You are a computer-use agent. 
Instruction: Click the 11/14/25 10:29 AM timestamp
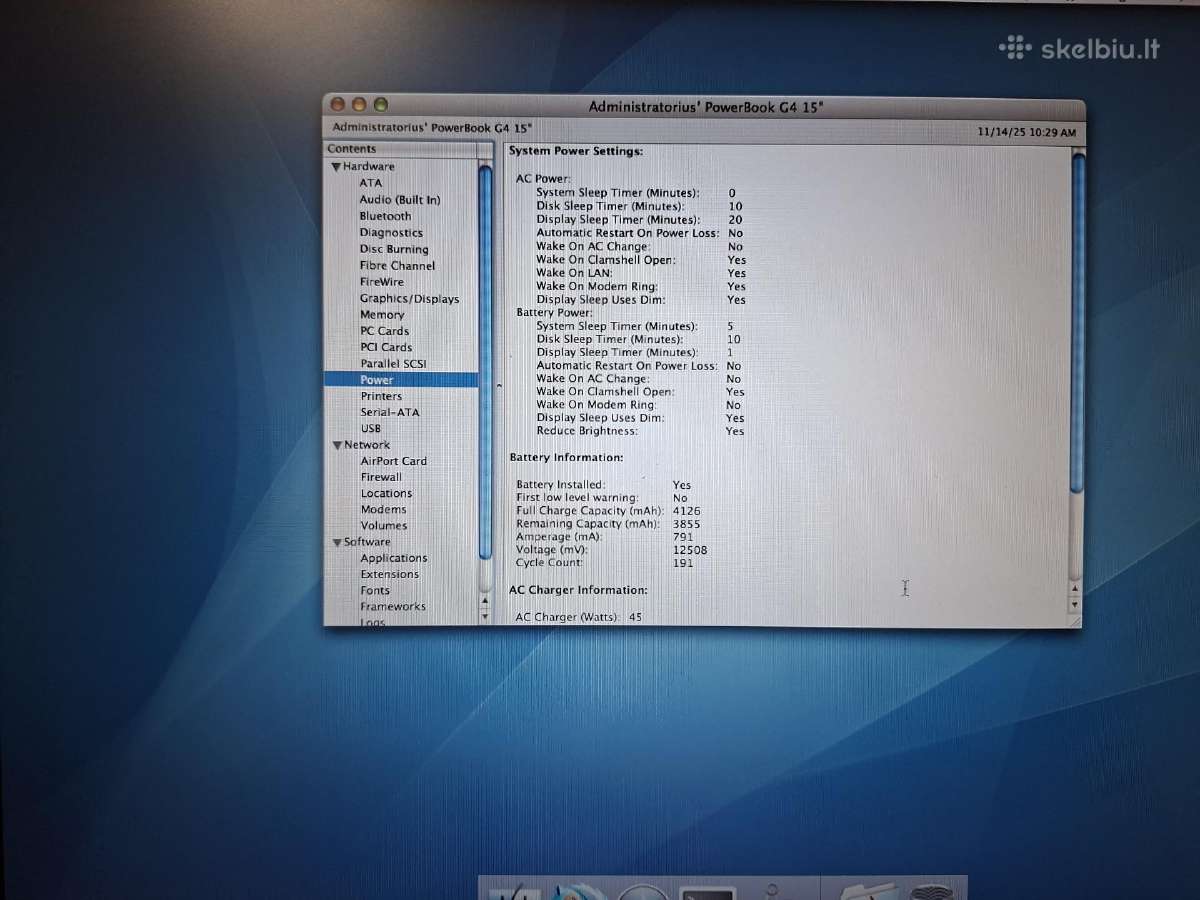(1027, 133)
